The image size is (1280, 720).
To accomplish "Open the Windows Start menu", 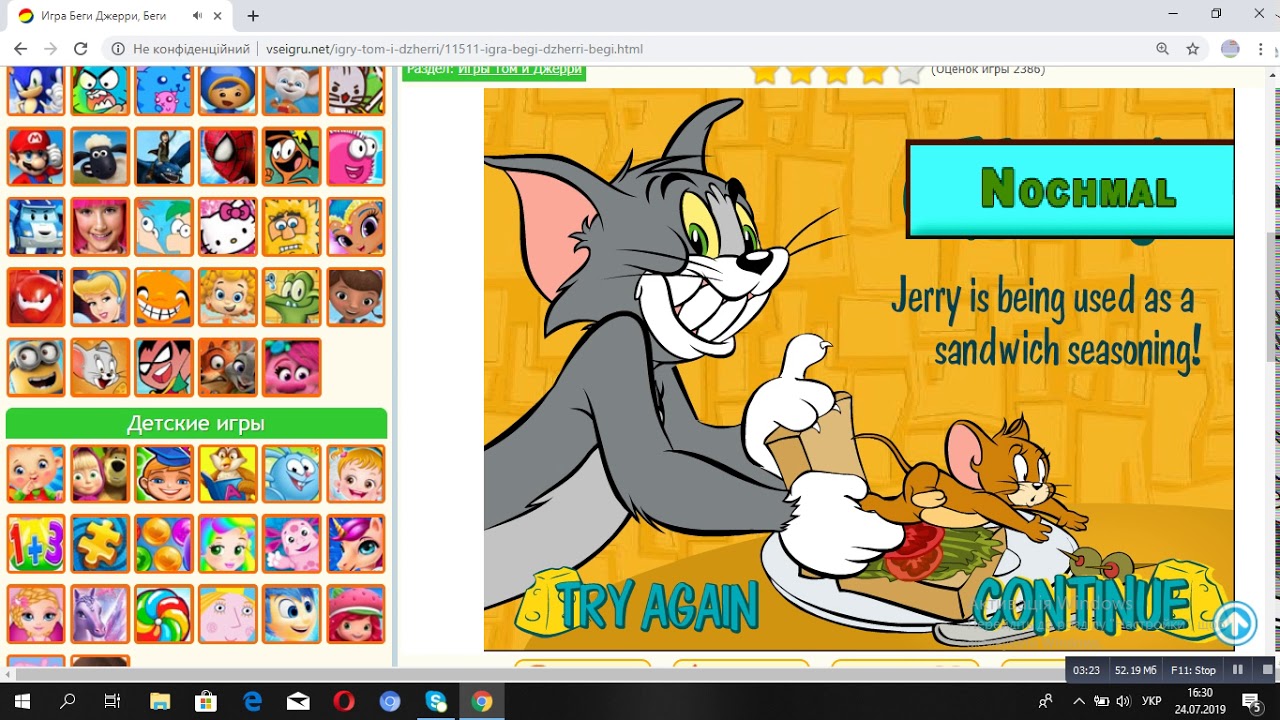I will 22,701.
